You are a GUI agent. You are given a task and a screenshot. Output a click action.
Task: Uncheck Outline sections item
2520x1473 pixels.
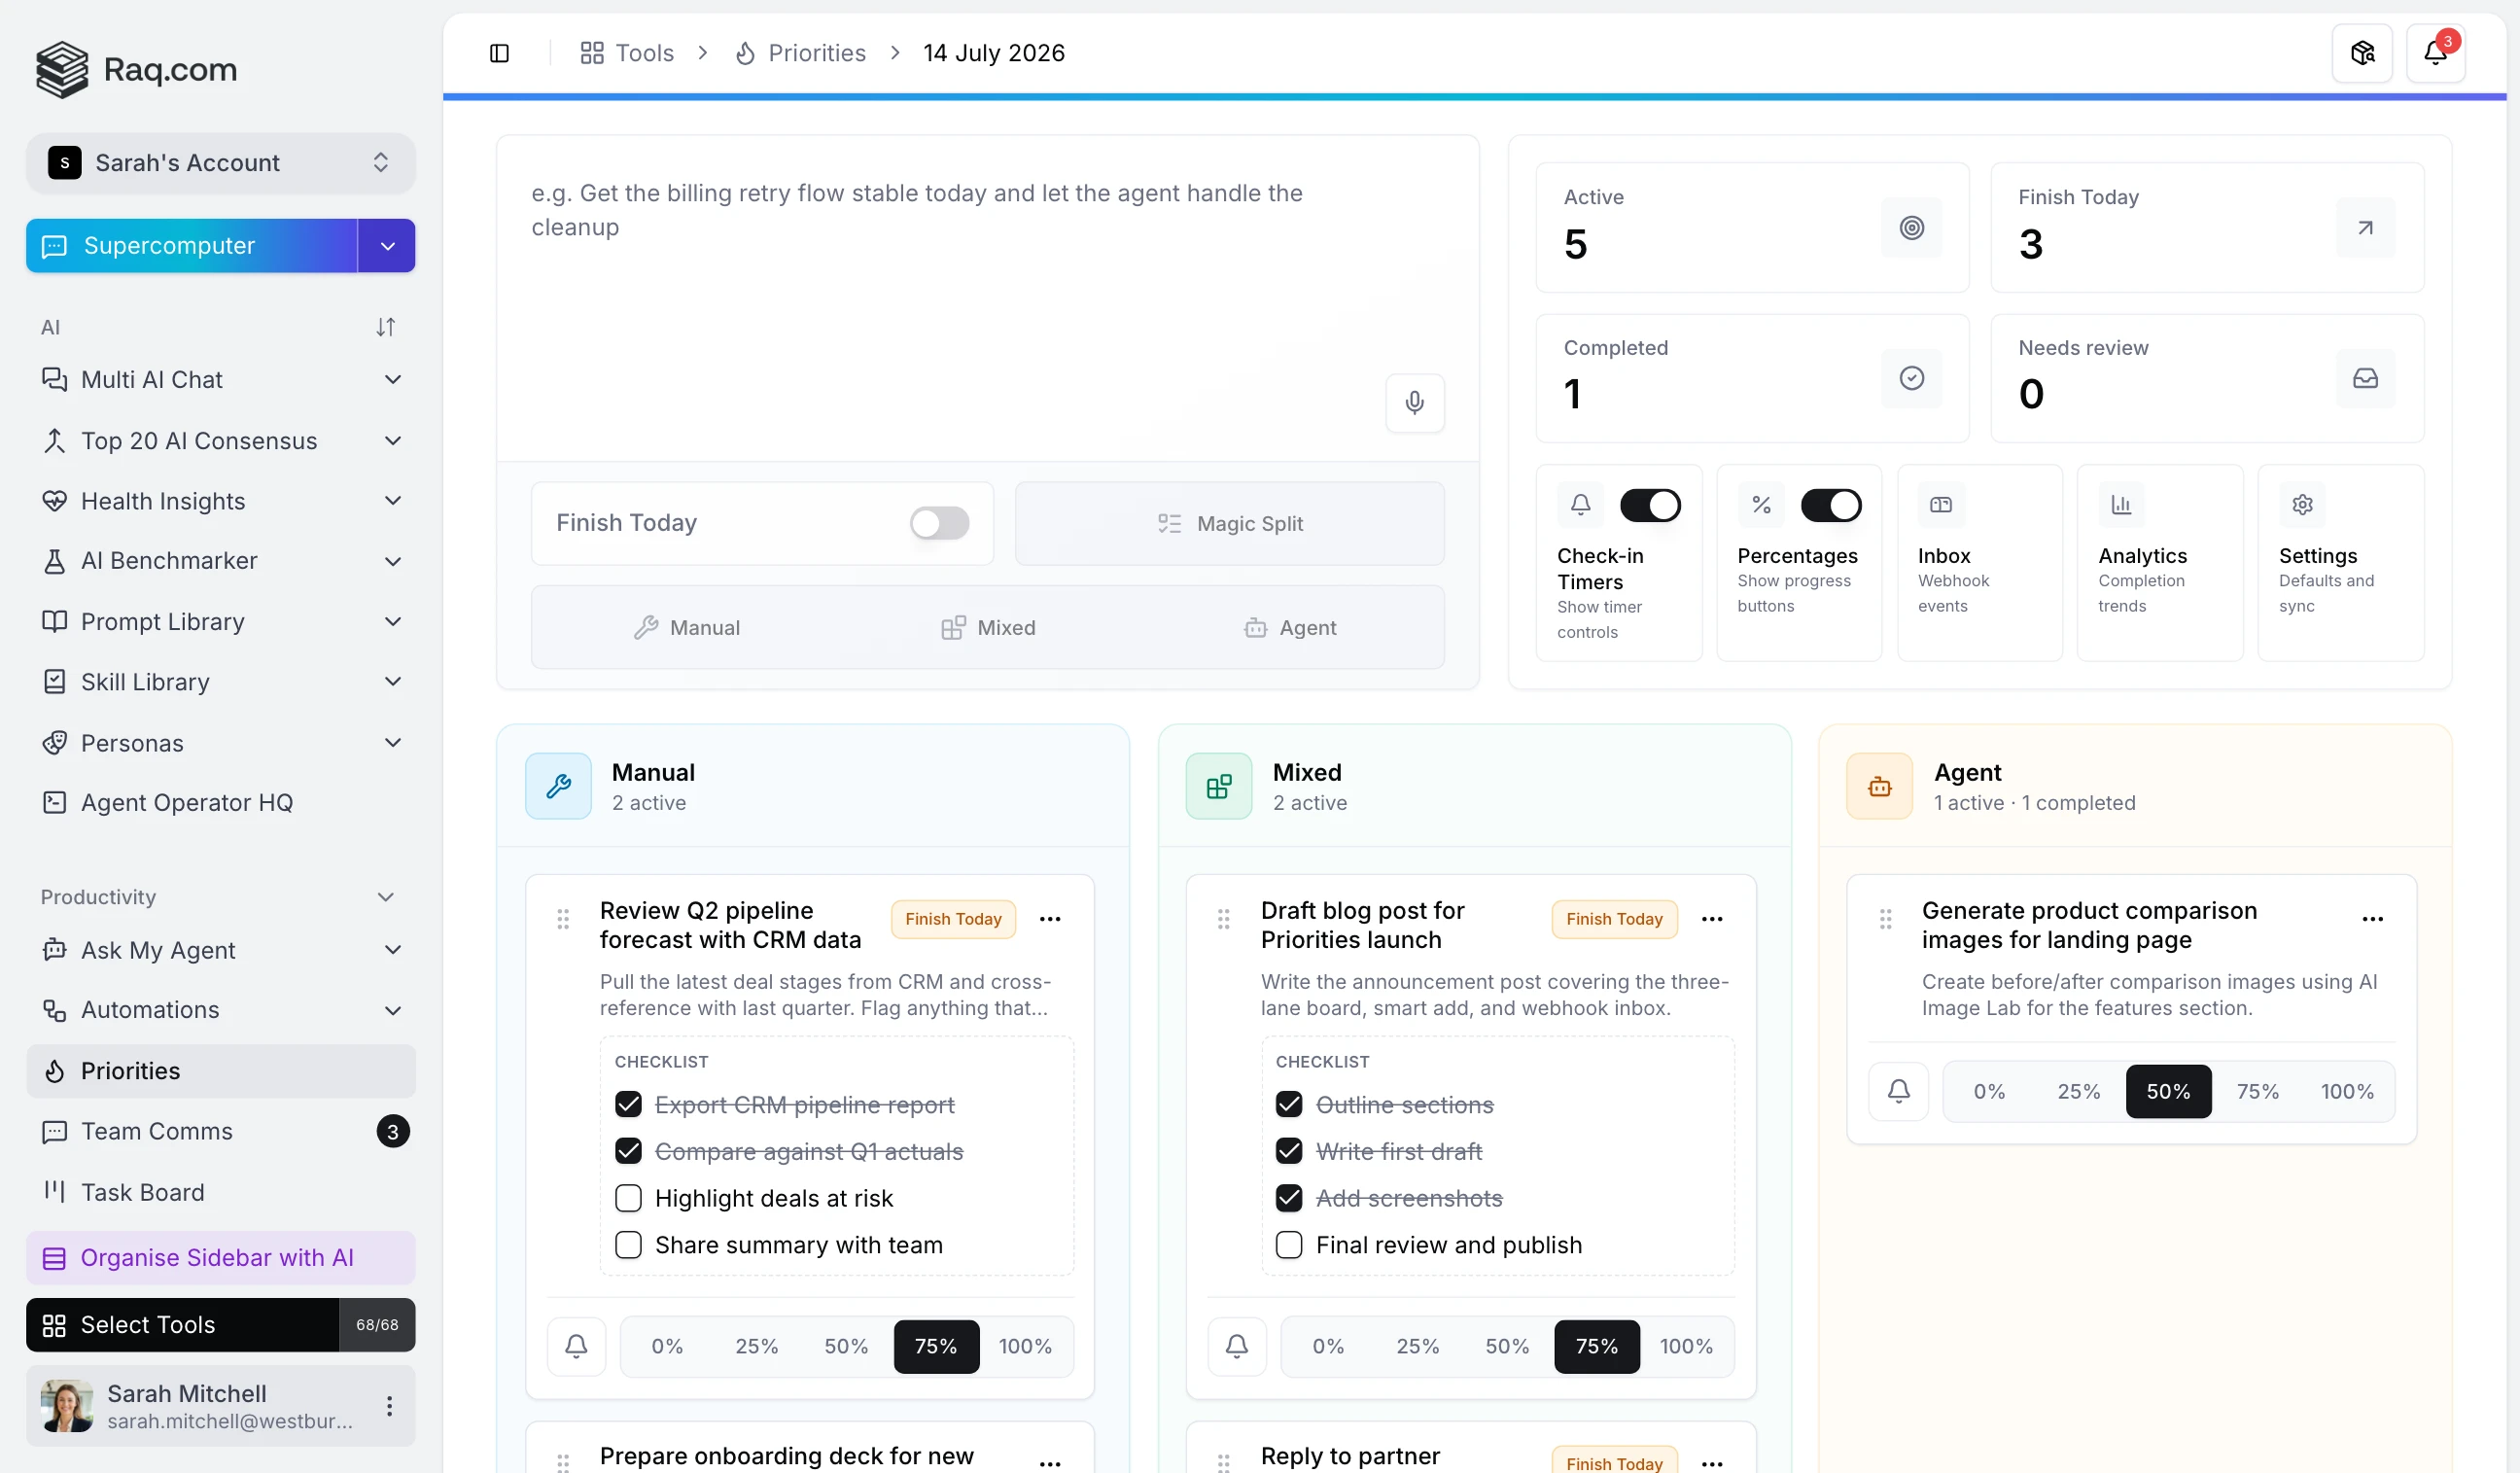tap(1289, 1105)
